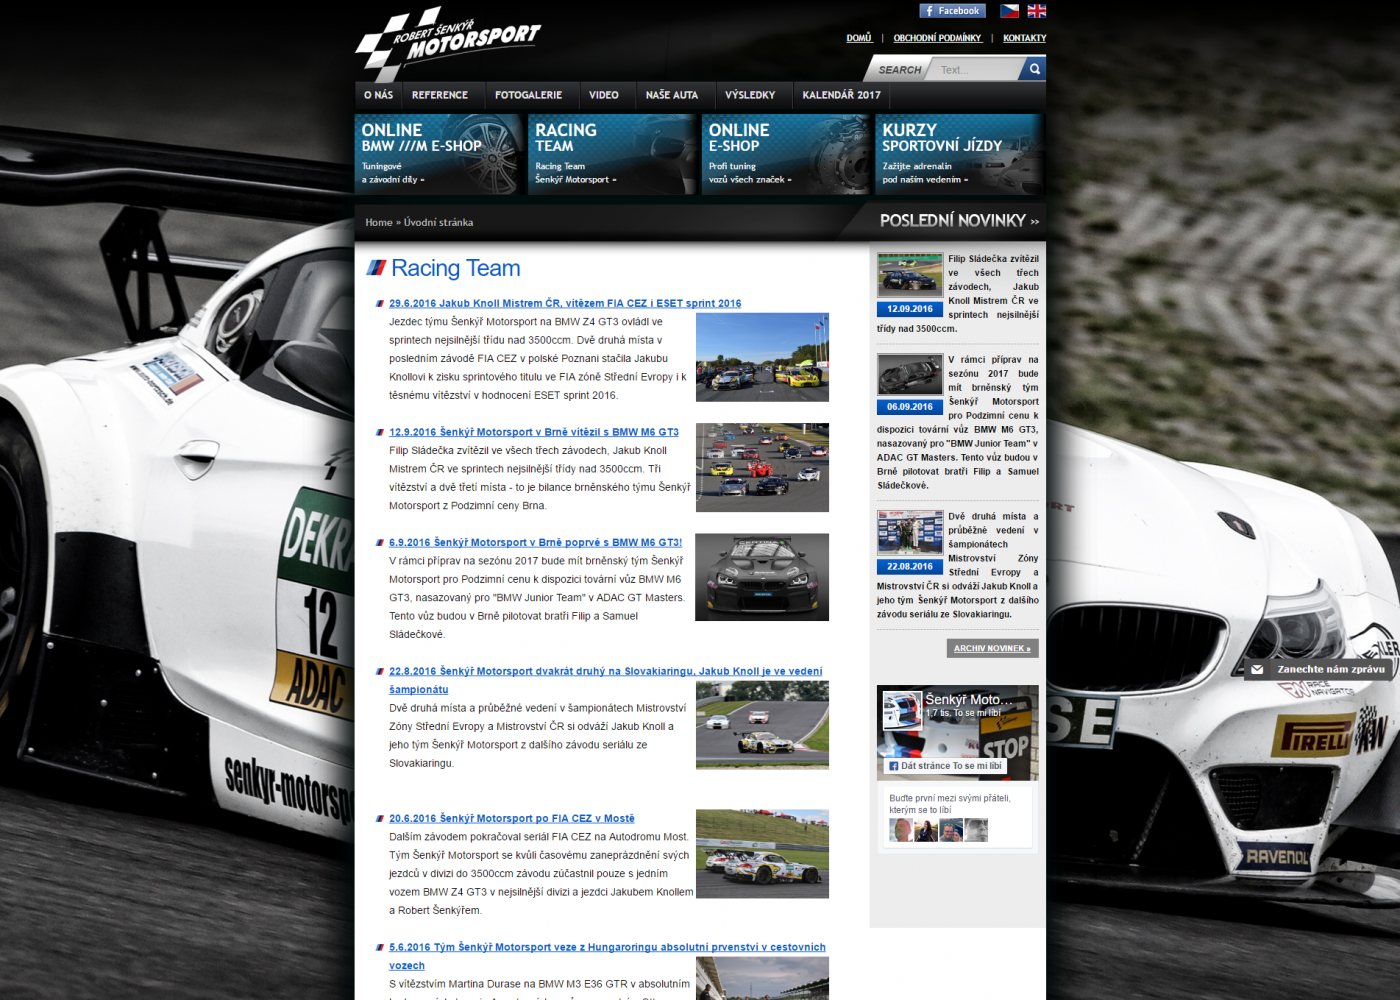
Task: Open article 20.6.2016 po FIA CEZ v Mostě
Action: point(512,818)
